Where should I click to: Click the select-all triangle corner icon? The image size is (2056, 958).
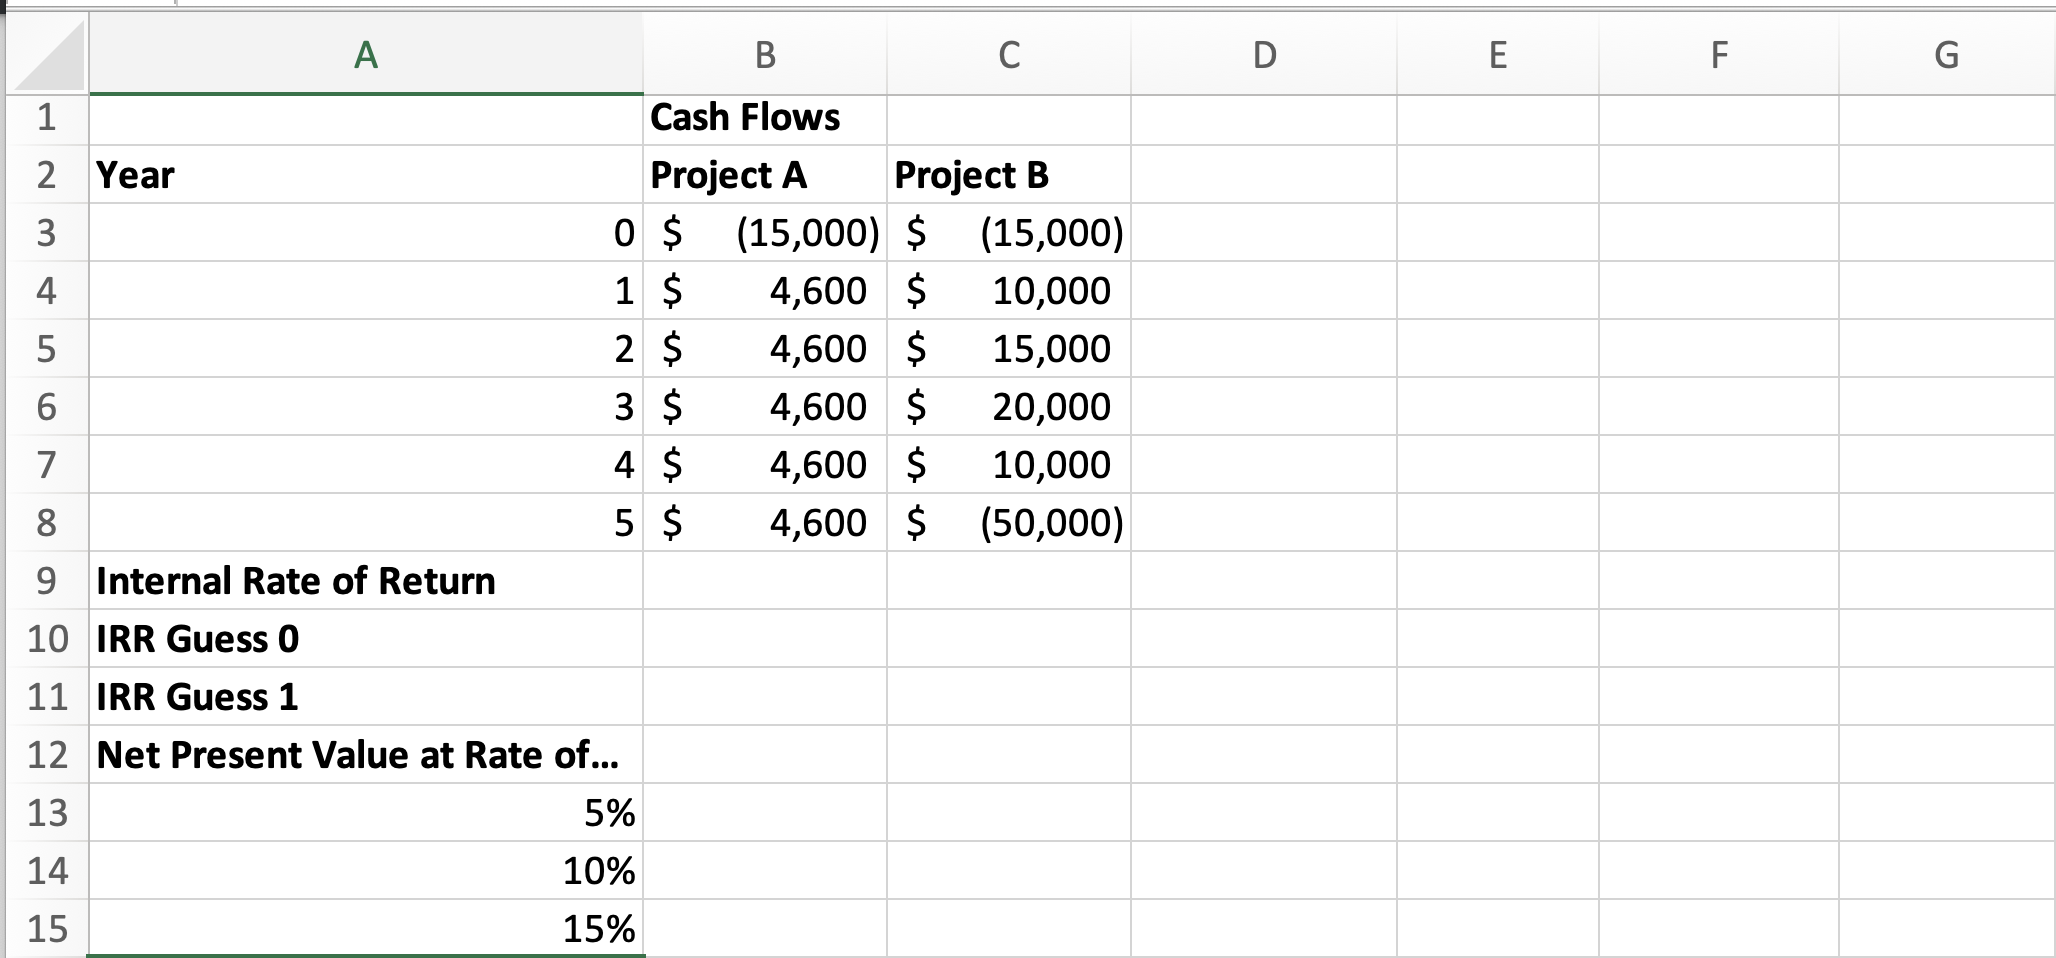point(45,55)
